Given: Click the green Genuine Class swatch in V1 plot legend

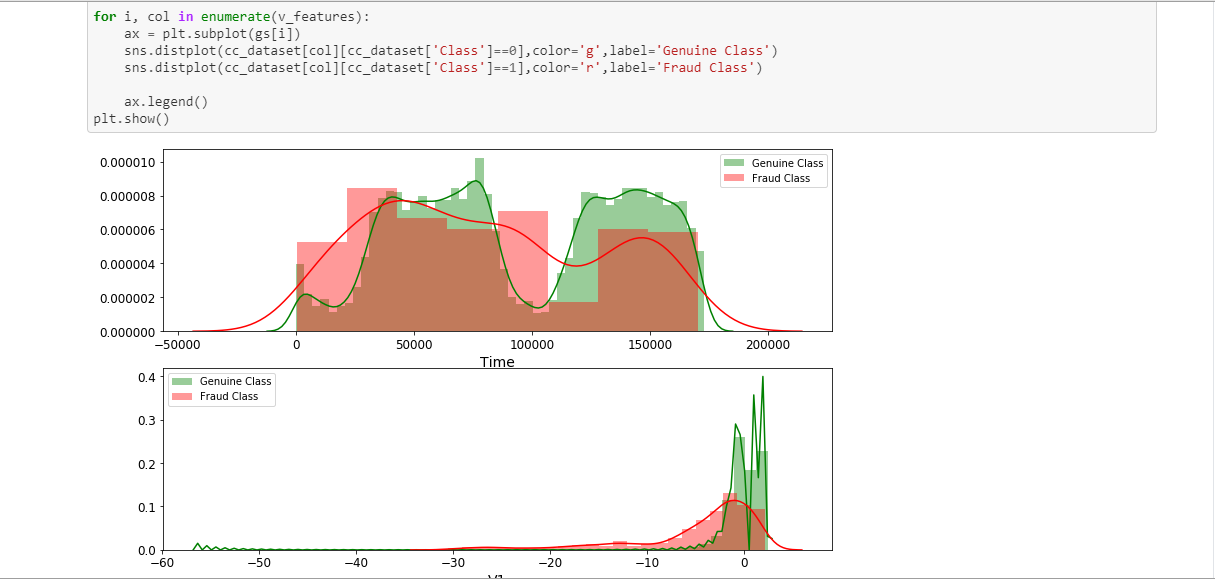Looking at the screenshot, I should coord(182,381).
